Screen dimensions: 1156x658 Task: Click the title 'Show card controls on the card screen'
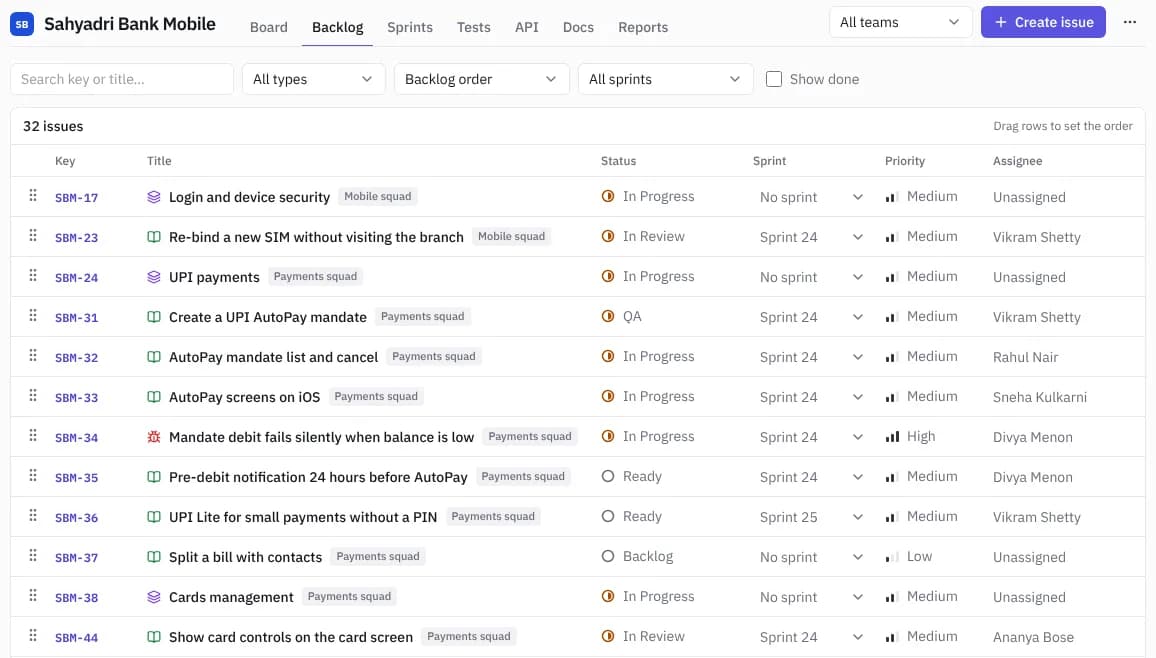click(x=290, y=637)
